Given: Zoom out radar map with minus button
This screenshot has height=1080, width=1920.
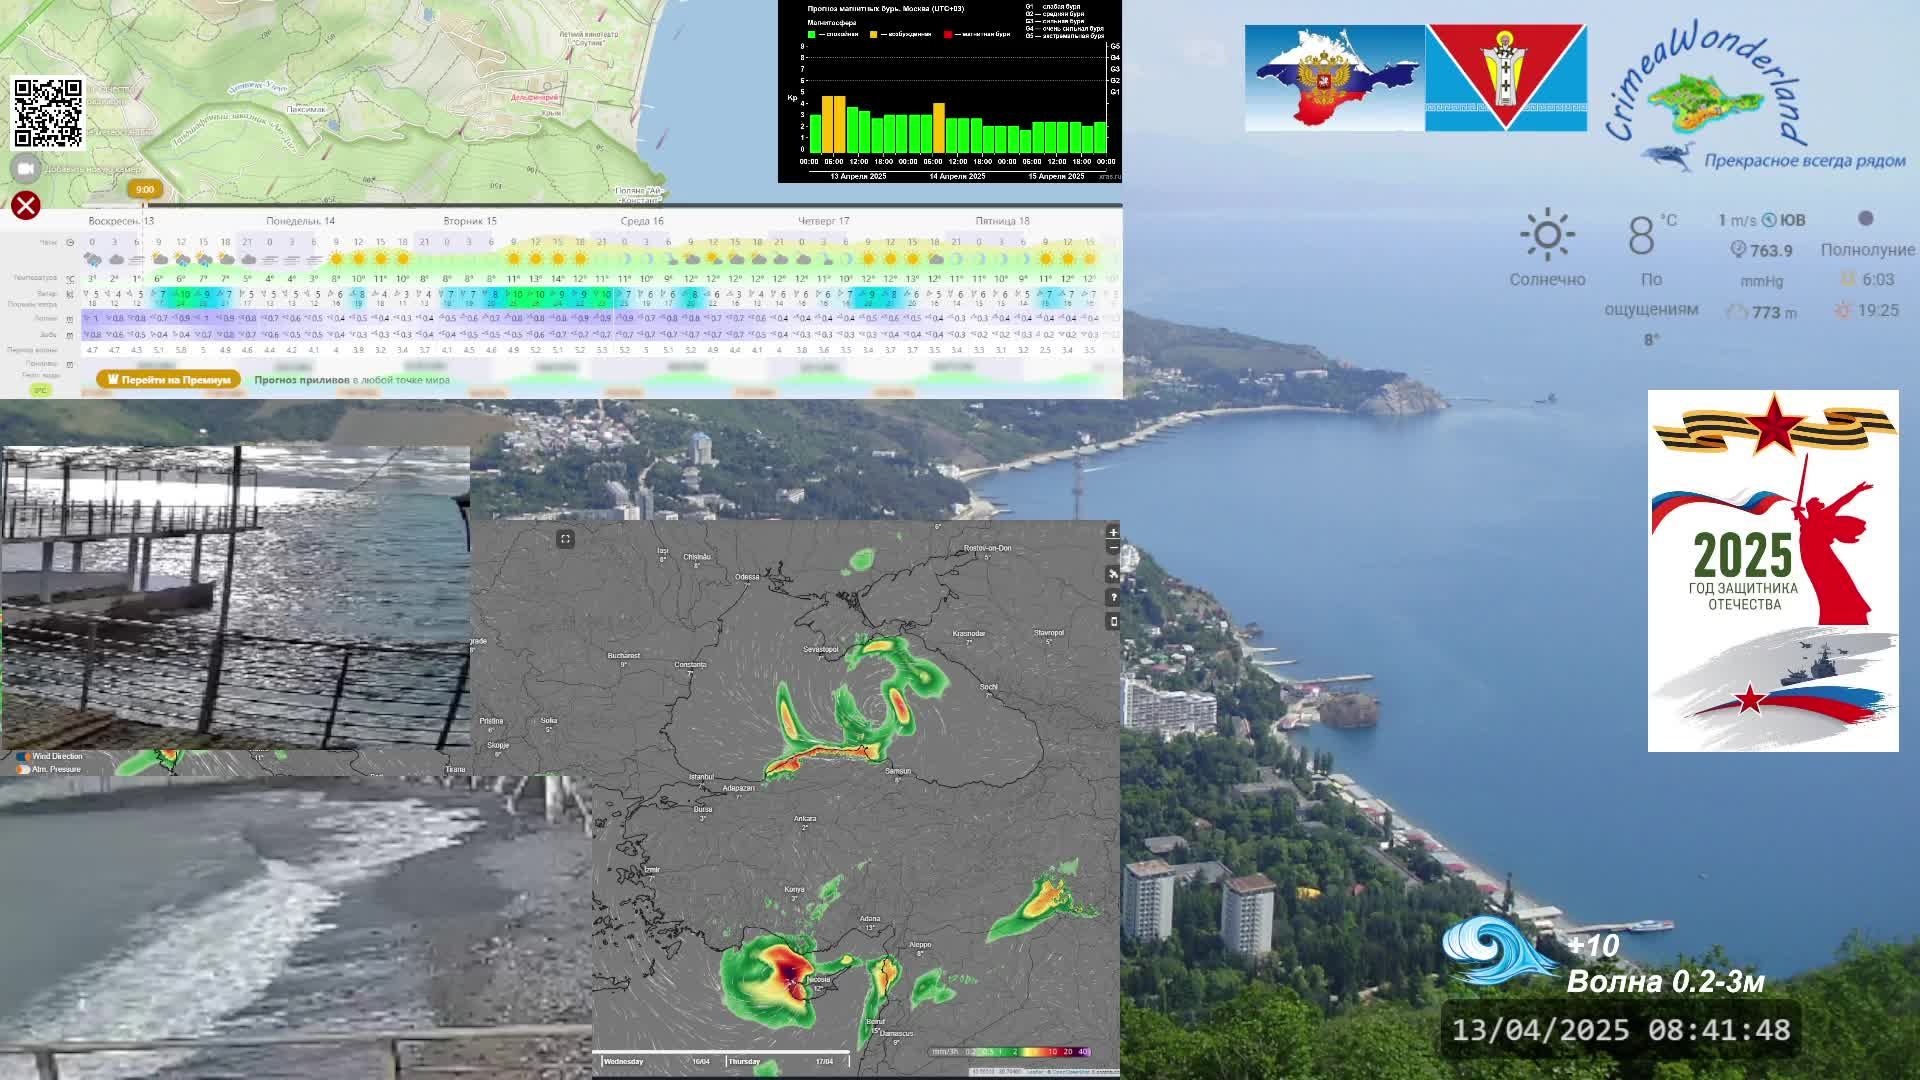Looking at the screenshot, I should coord(1113,548).
